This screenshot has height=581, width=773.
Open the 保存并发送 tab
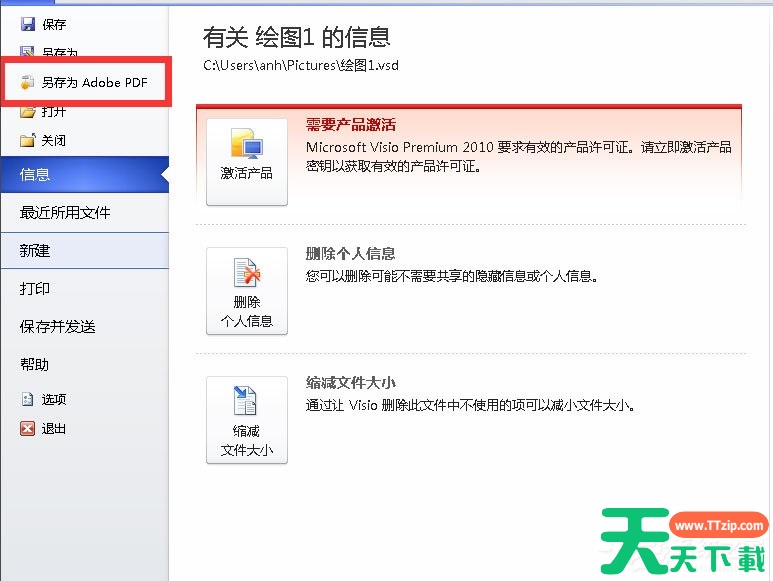click(x=85, y=326)
